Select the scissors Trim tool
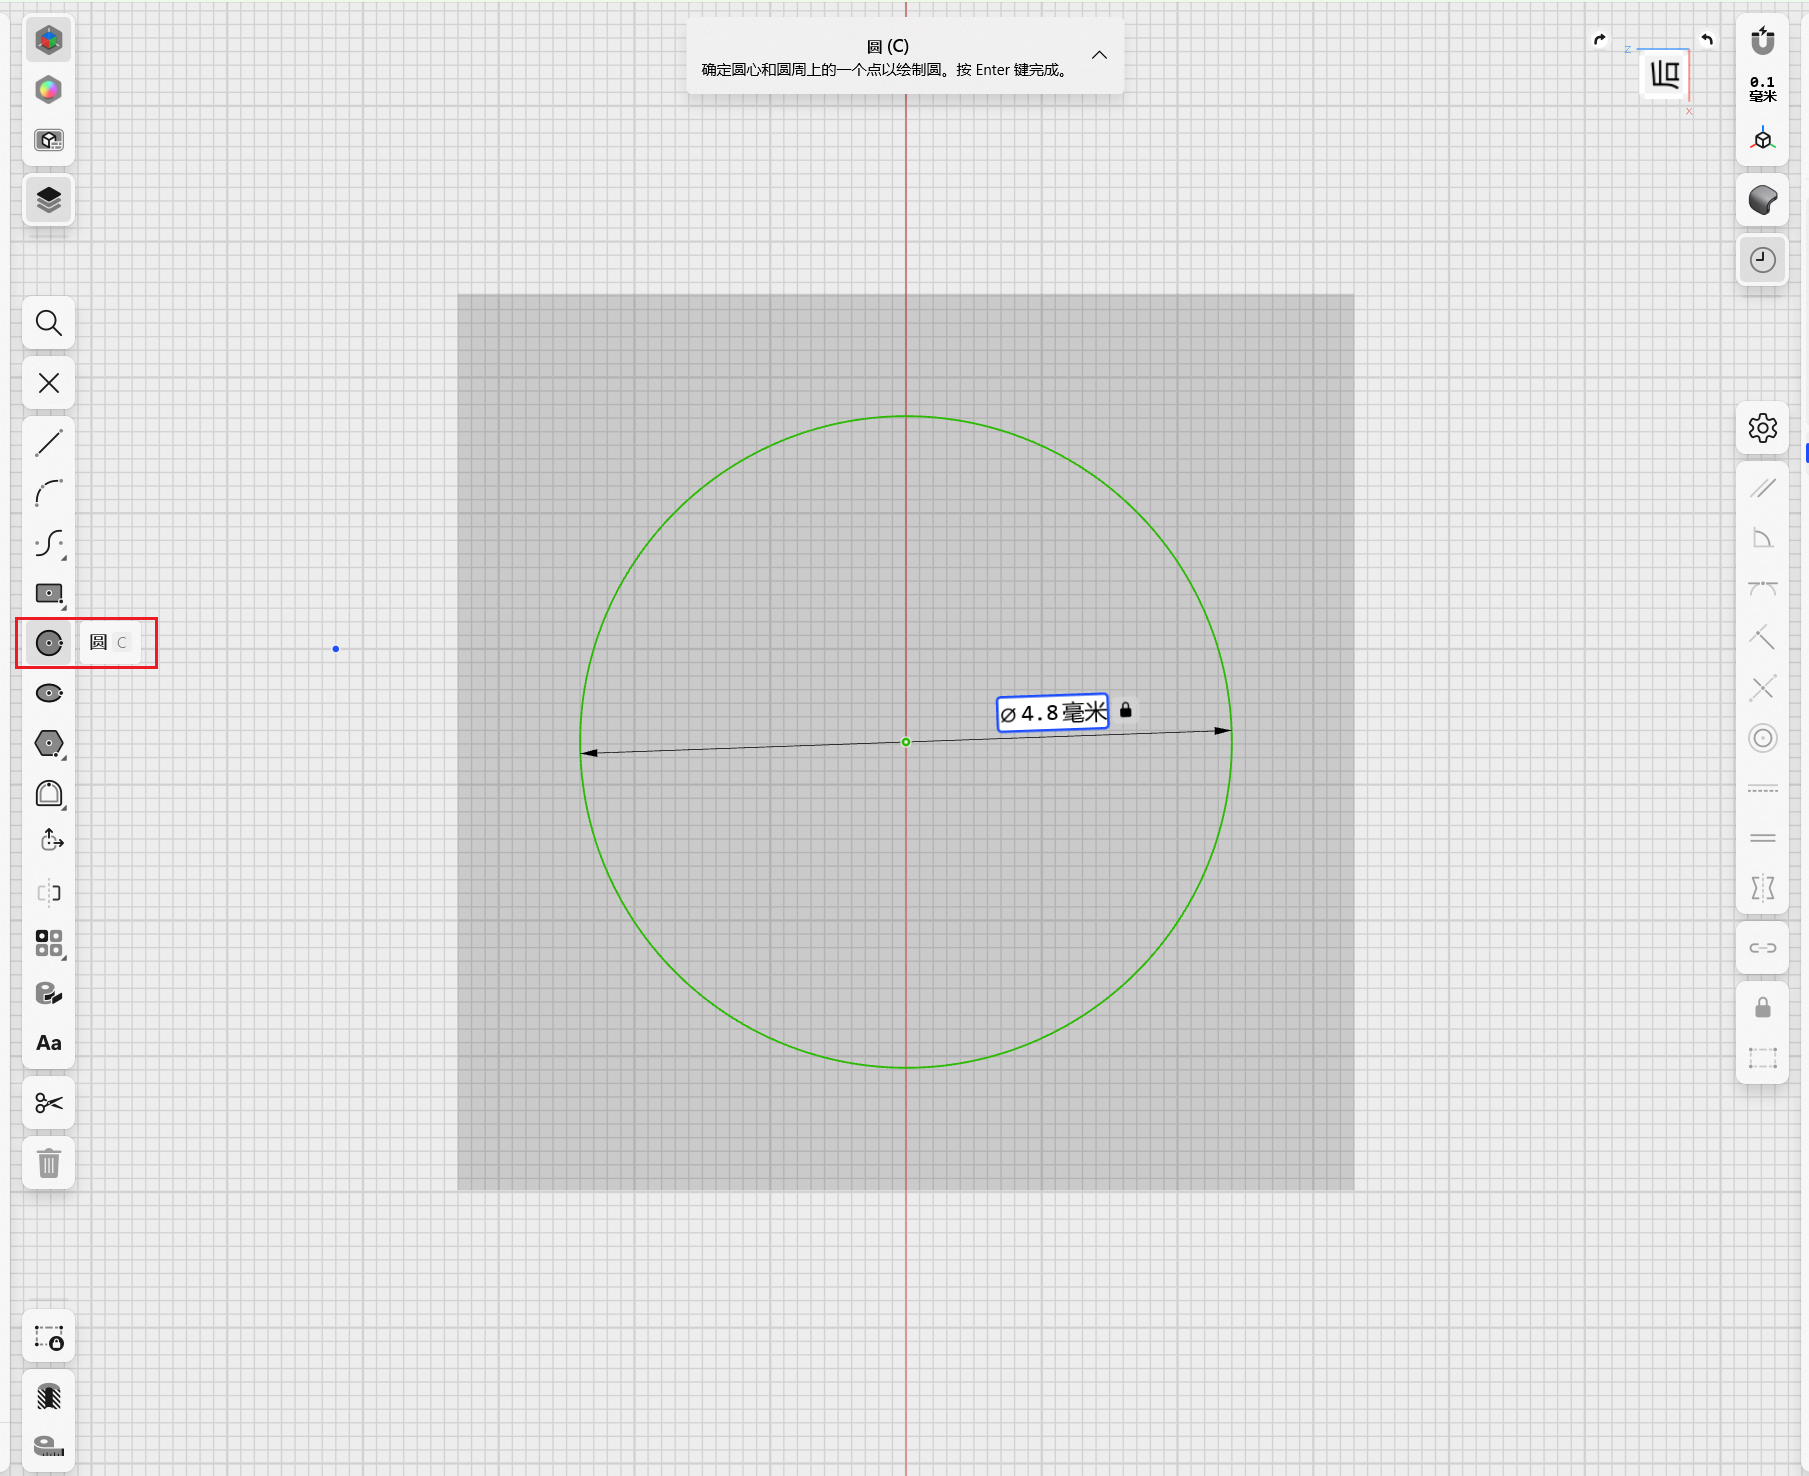 [x=49, y=1103]
